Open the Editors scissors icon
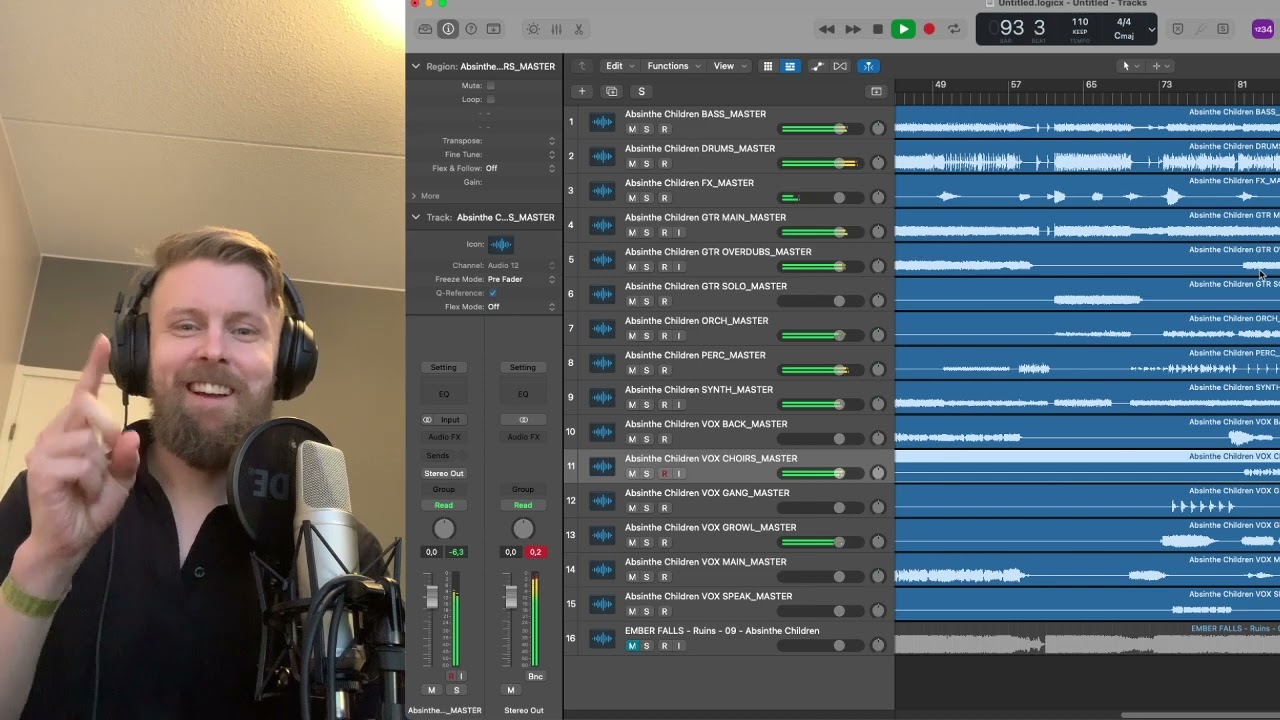Viewport: 1280px width, 720px height. pos(579,29)
